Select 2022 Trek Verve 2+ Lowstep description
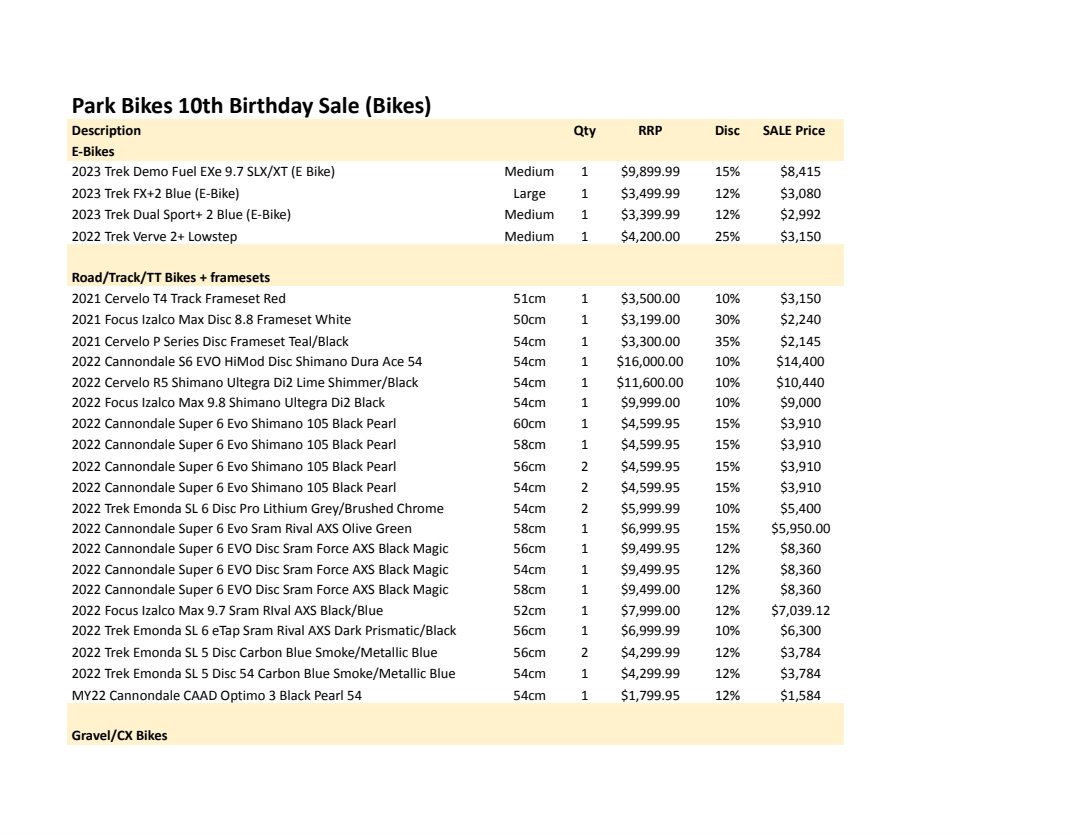Viewport: 1080px width, 834px height. pyautogui.click(x=154, y=236)
